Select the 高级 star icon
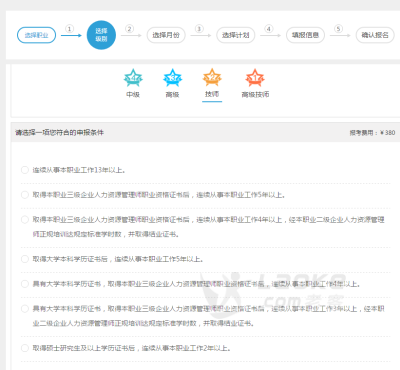The width and height of the screenshot is (400, 370). coord(172,78)
